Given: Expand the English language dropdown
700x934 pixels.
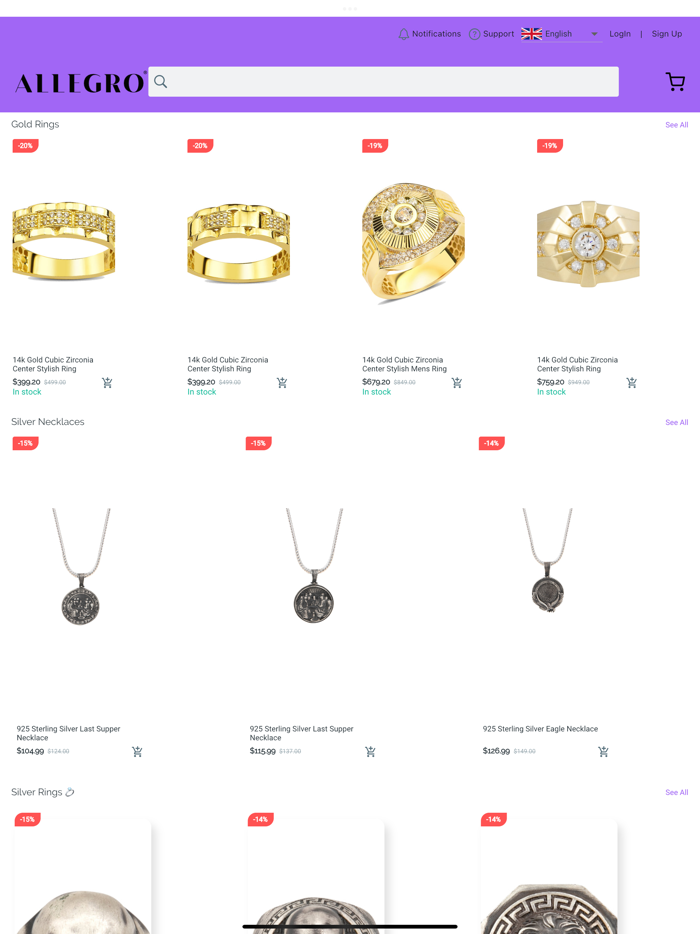Looking at the screenshot, I should coord(594,34).
